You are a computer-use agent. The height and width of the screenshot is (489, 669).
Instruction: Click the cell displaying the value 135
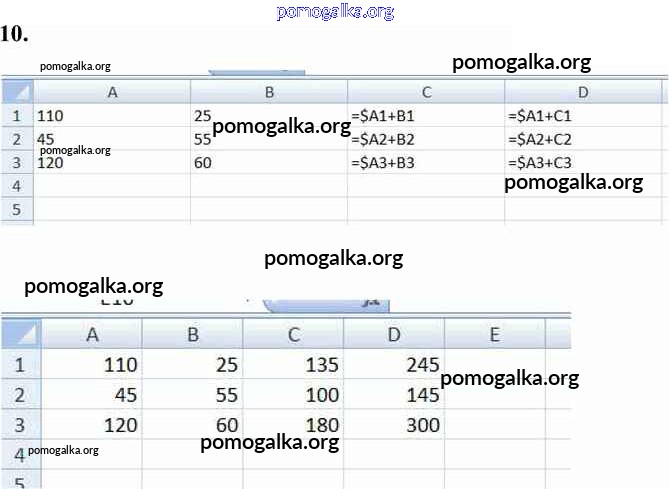(x=293, y=364)
